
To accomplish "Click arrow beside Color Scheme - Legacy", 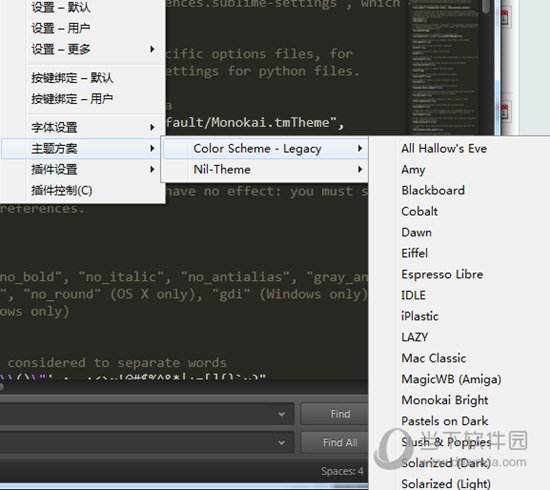I will pyautogui.click(x=360, y=148).
